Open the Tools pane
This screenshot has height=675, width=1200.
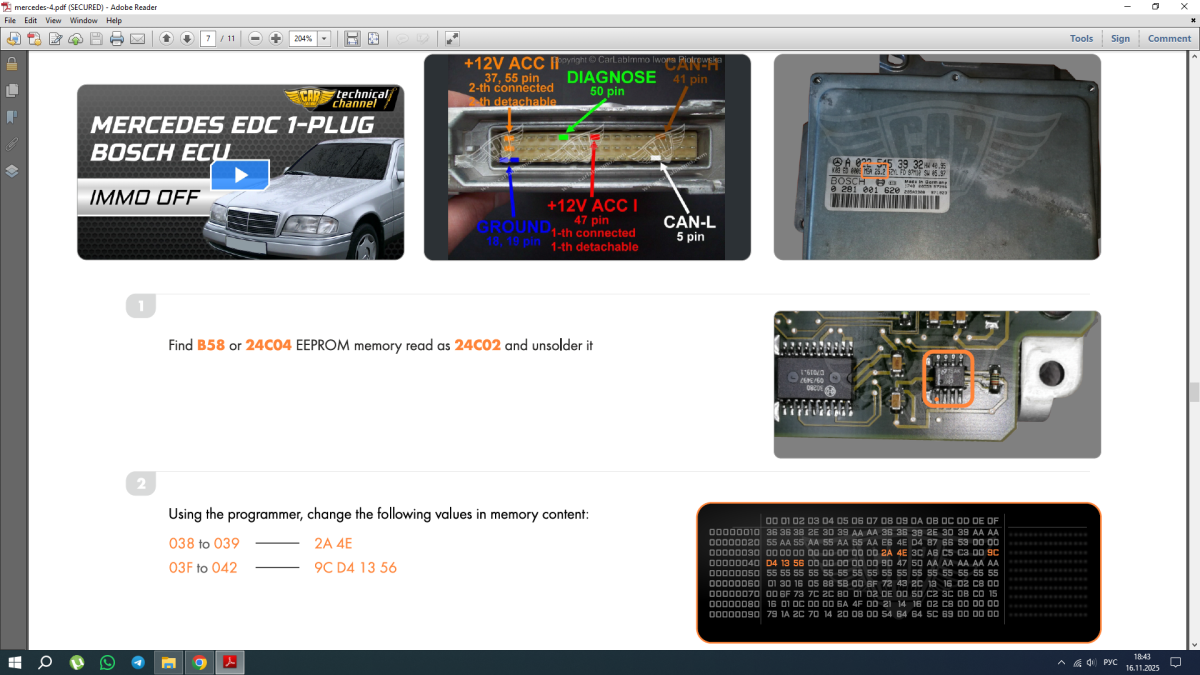(x=1081, y=39)
